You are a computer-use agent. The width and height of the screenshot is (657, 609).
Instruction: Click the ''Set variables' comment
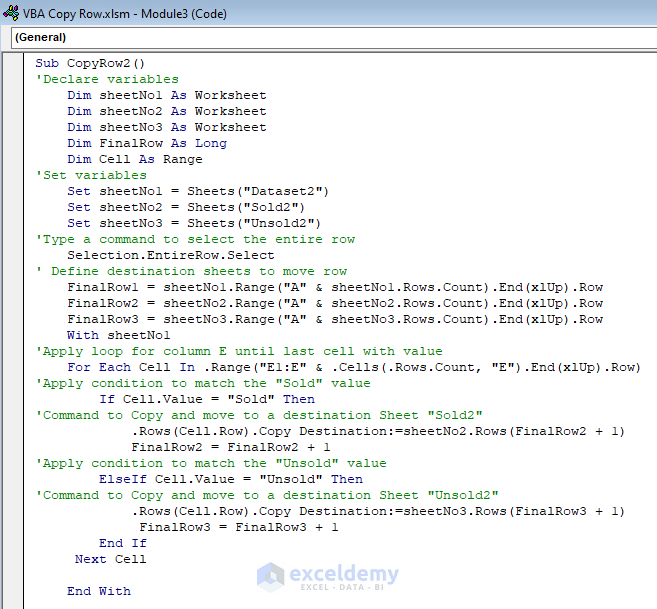(x=91, y=175)
